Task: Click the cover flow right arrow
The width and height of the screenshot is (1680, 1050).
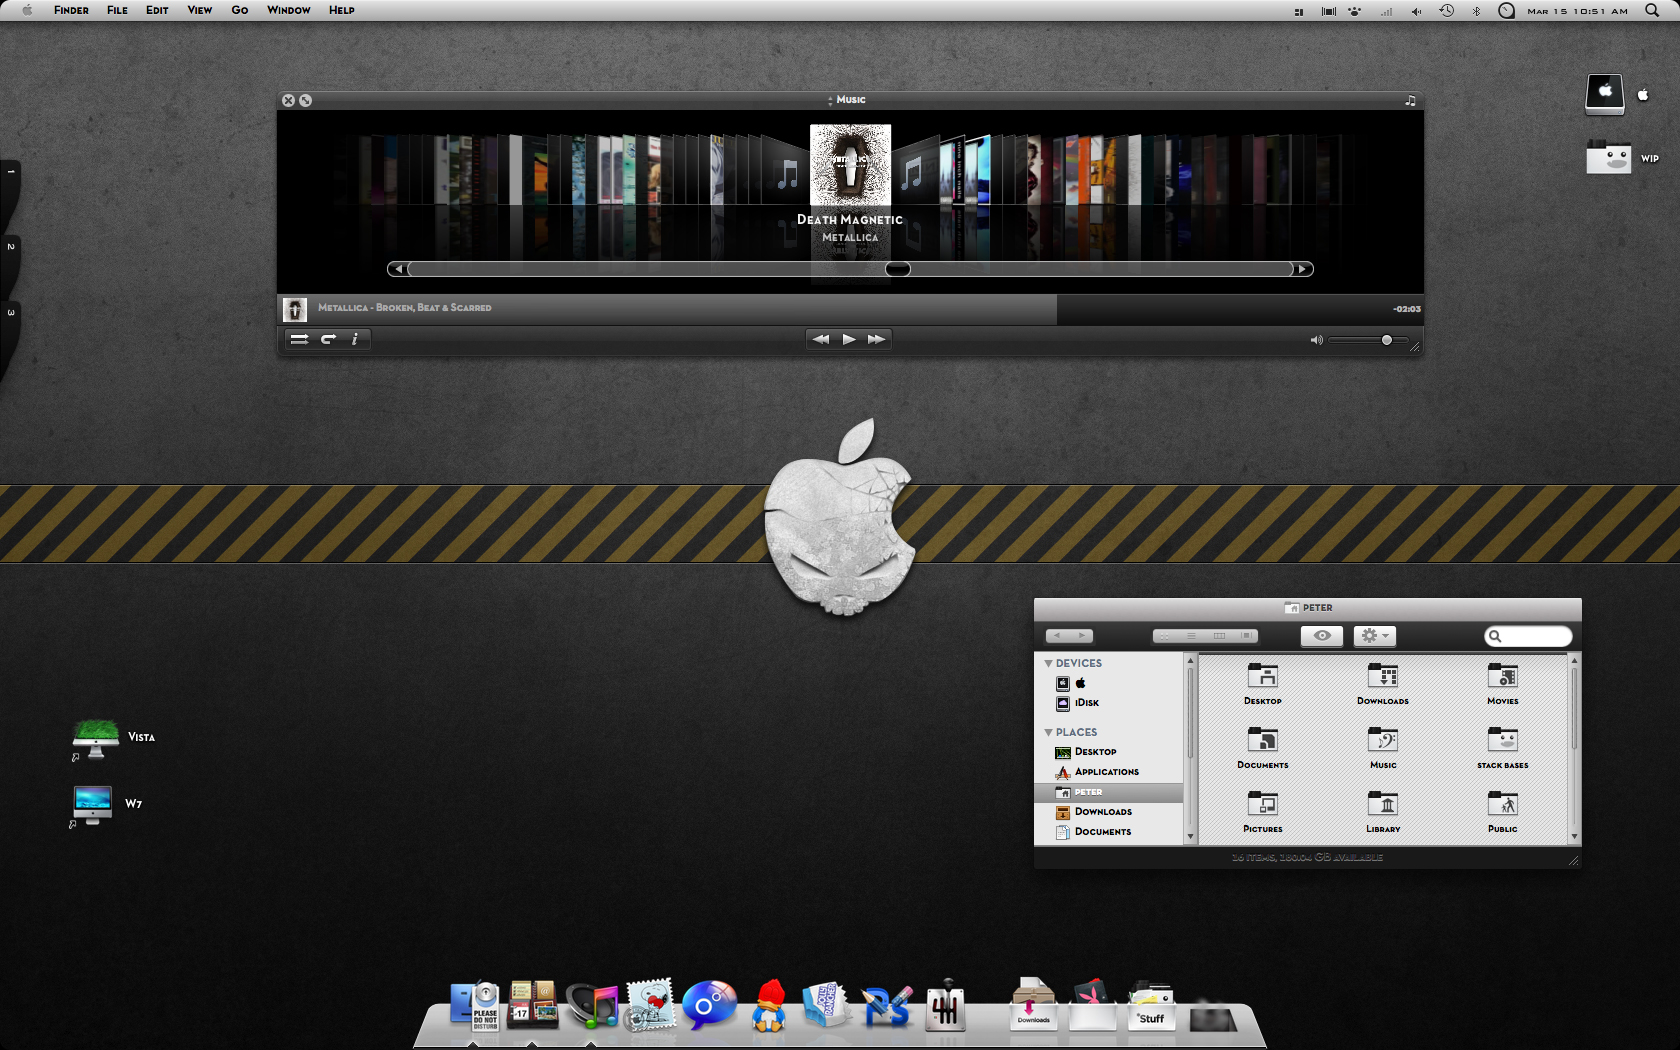Action: click(1302, 269)
